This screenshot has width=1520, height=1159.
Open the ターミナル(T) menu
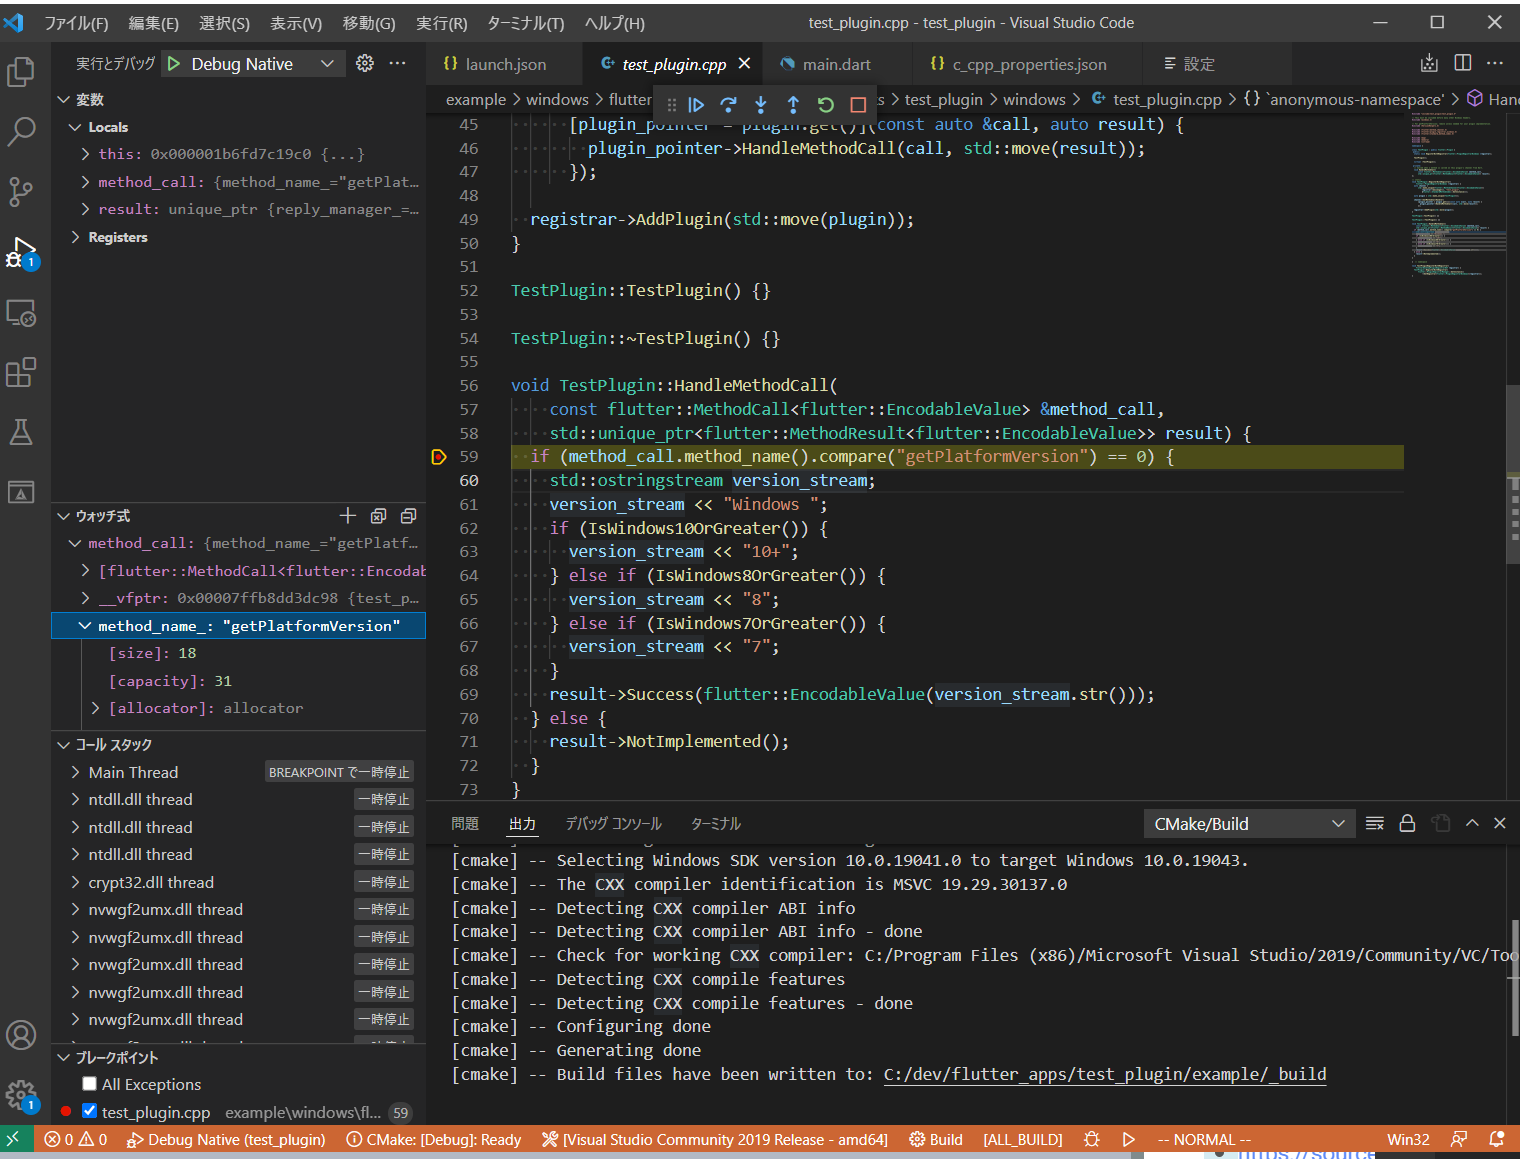pos(525,23)
